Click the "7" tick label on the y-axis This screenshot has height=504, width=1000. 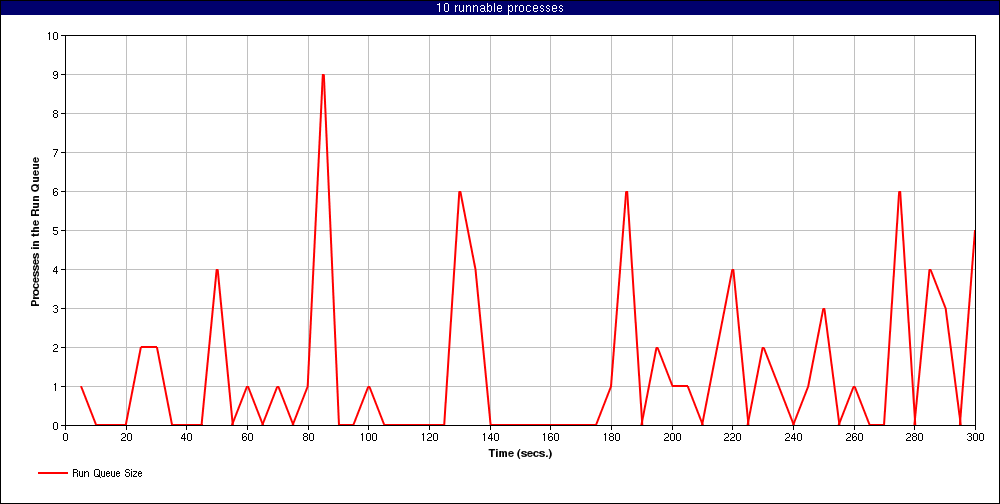(56, 152)
